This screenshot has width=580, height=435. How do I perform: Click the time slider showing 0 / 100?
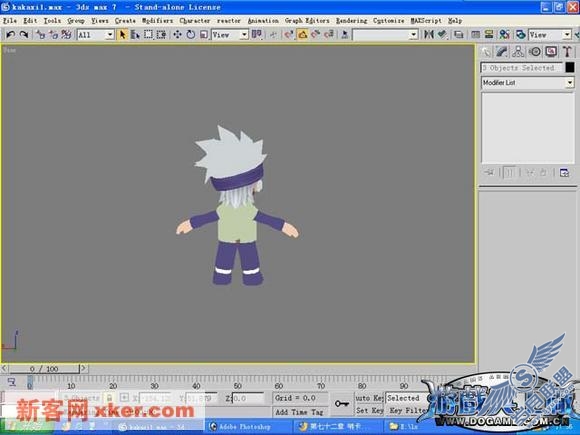[x=44, y=368]
